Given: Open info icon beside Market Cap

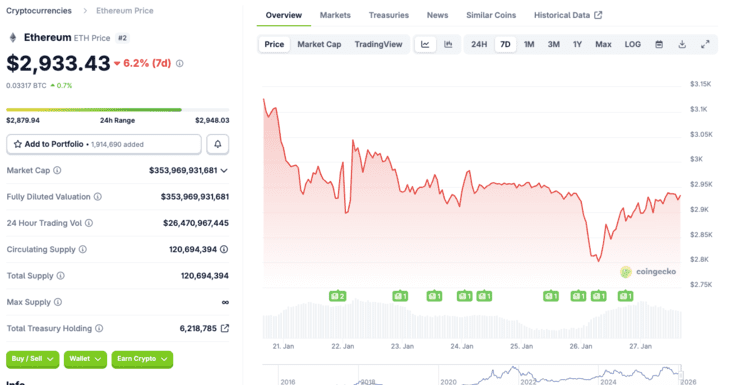Looking at the screenshot, I should [x=57, y=170].
